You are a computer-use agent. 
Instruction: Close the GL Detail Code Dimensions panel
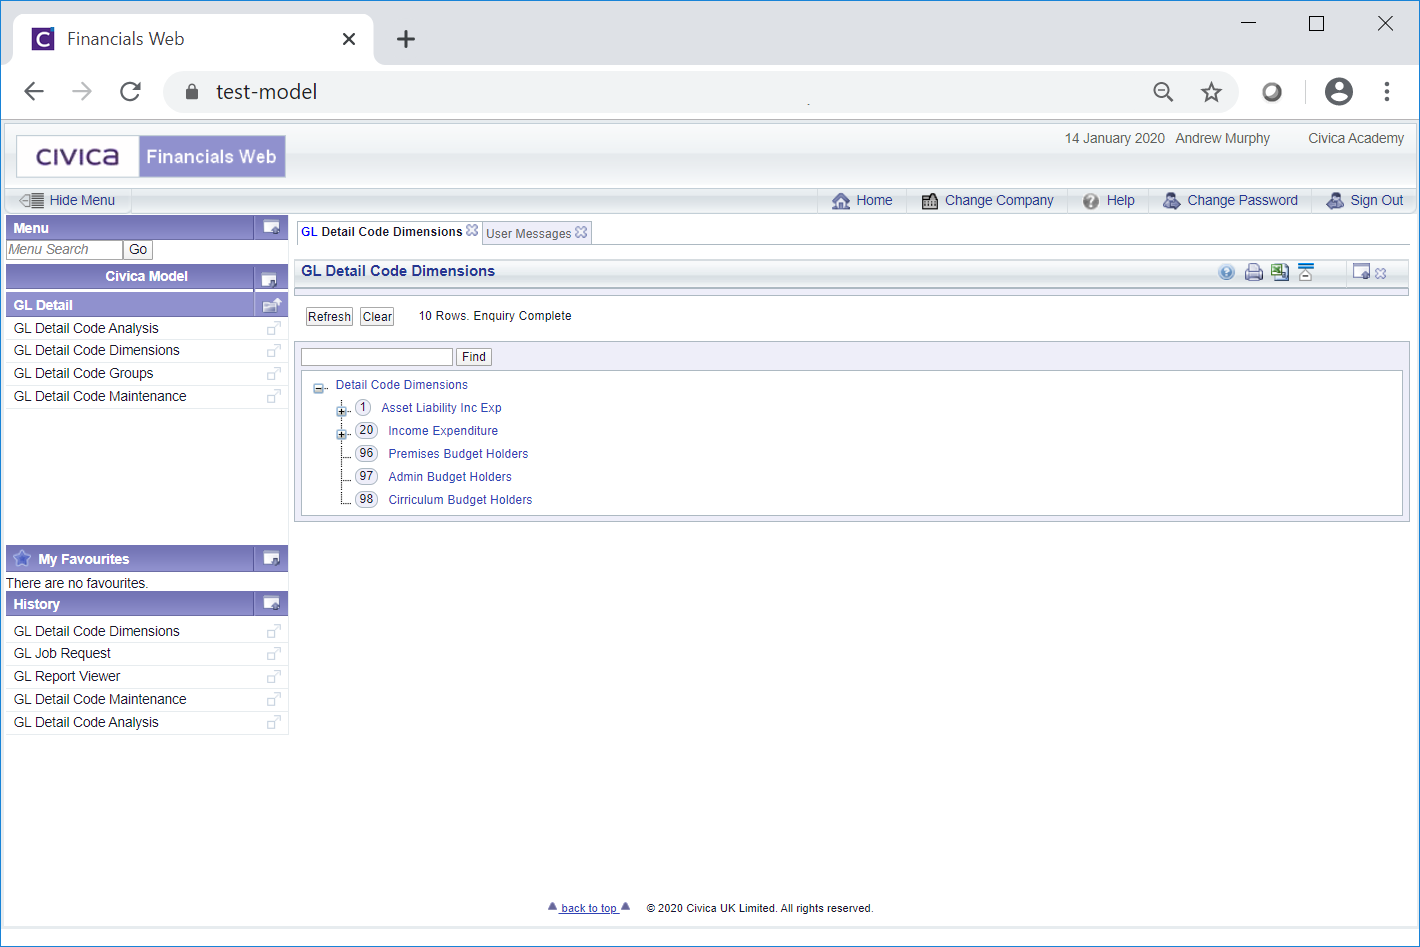click(x=1381, y=273)
